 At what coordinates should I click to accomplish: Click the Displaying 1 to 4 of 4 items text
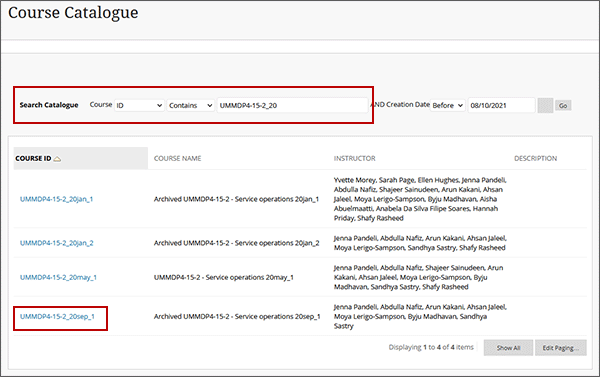[x=431, y=348]
